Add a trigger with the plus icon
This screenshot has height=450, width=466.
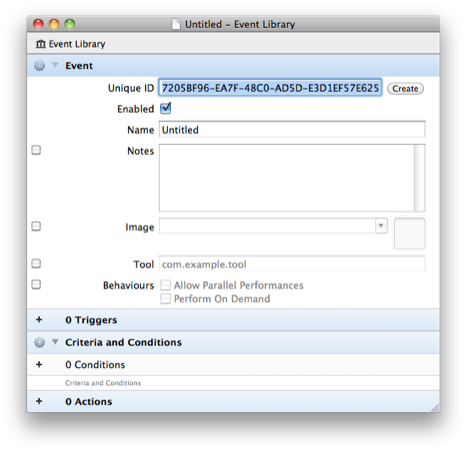coord(39,319)
